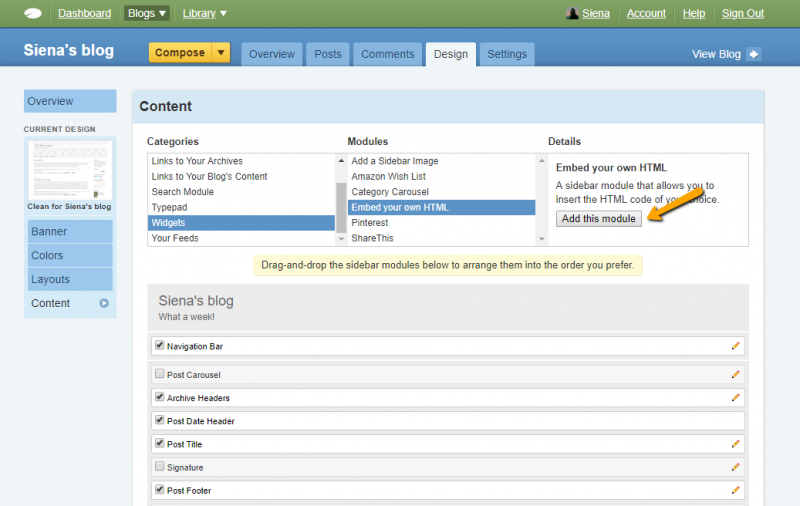Click pencil edit icon for Post Title

point(736,444)
